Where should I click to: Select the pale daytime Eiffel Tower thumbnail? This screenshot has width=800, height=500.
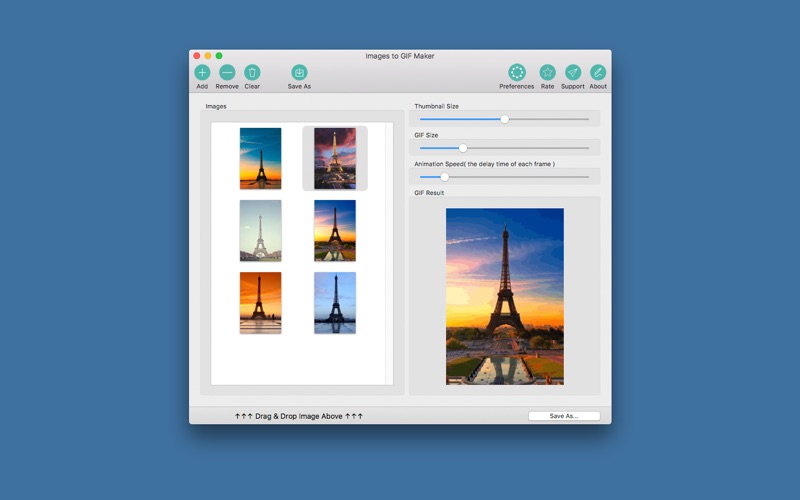coord(260,231)
